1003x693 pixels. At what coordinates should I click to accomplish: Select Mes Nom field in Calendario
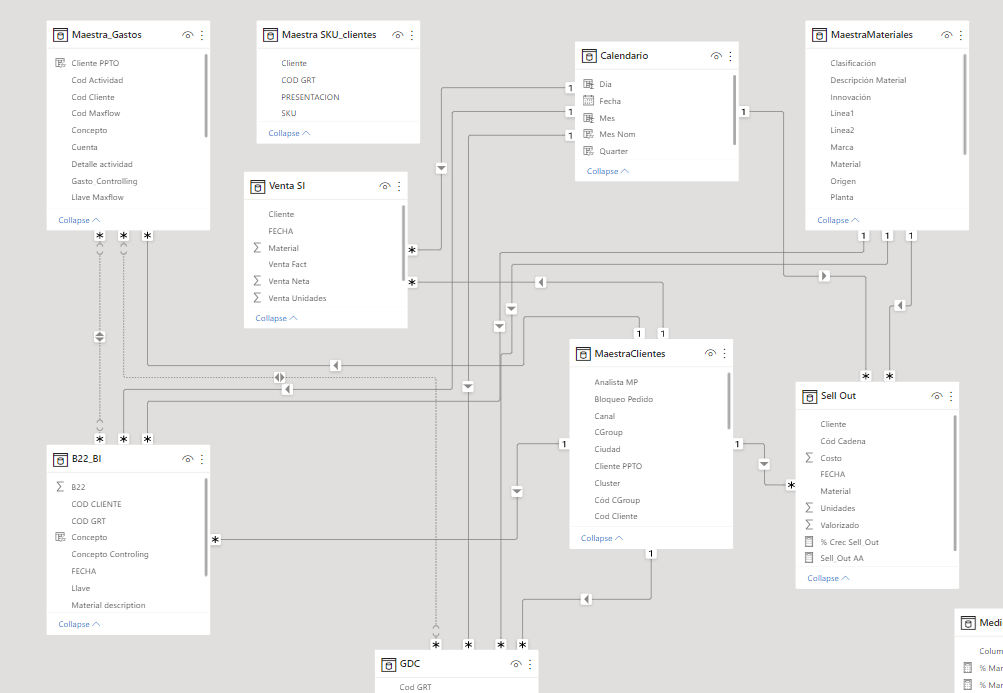(617, 134)
